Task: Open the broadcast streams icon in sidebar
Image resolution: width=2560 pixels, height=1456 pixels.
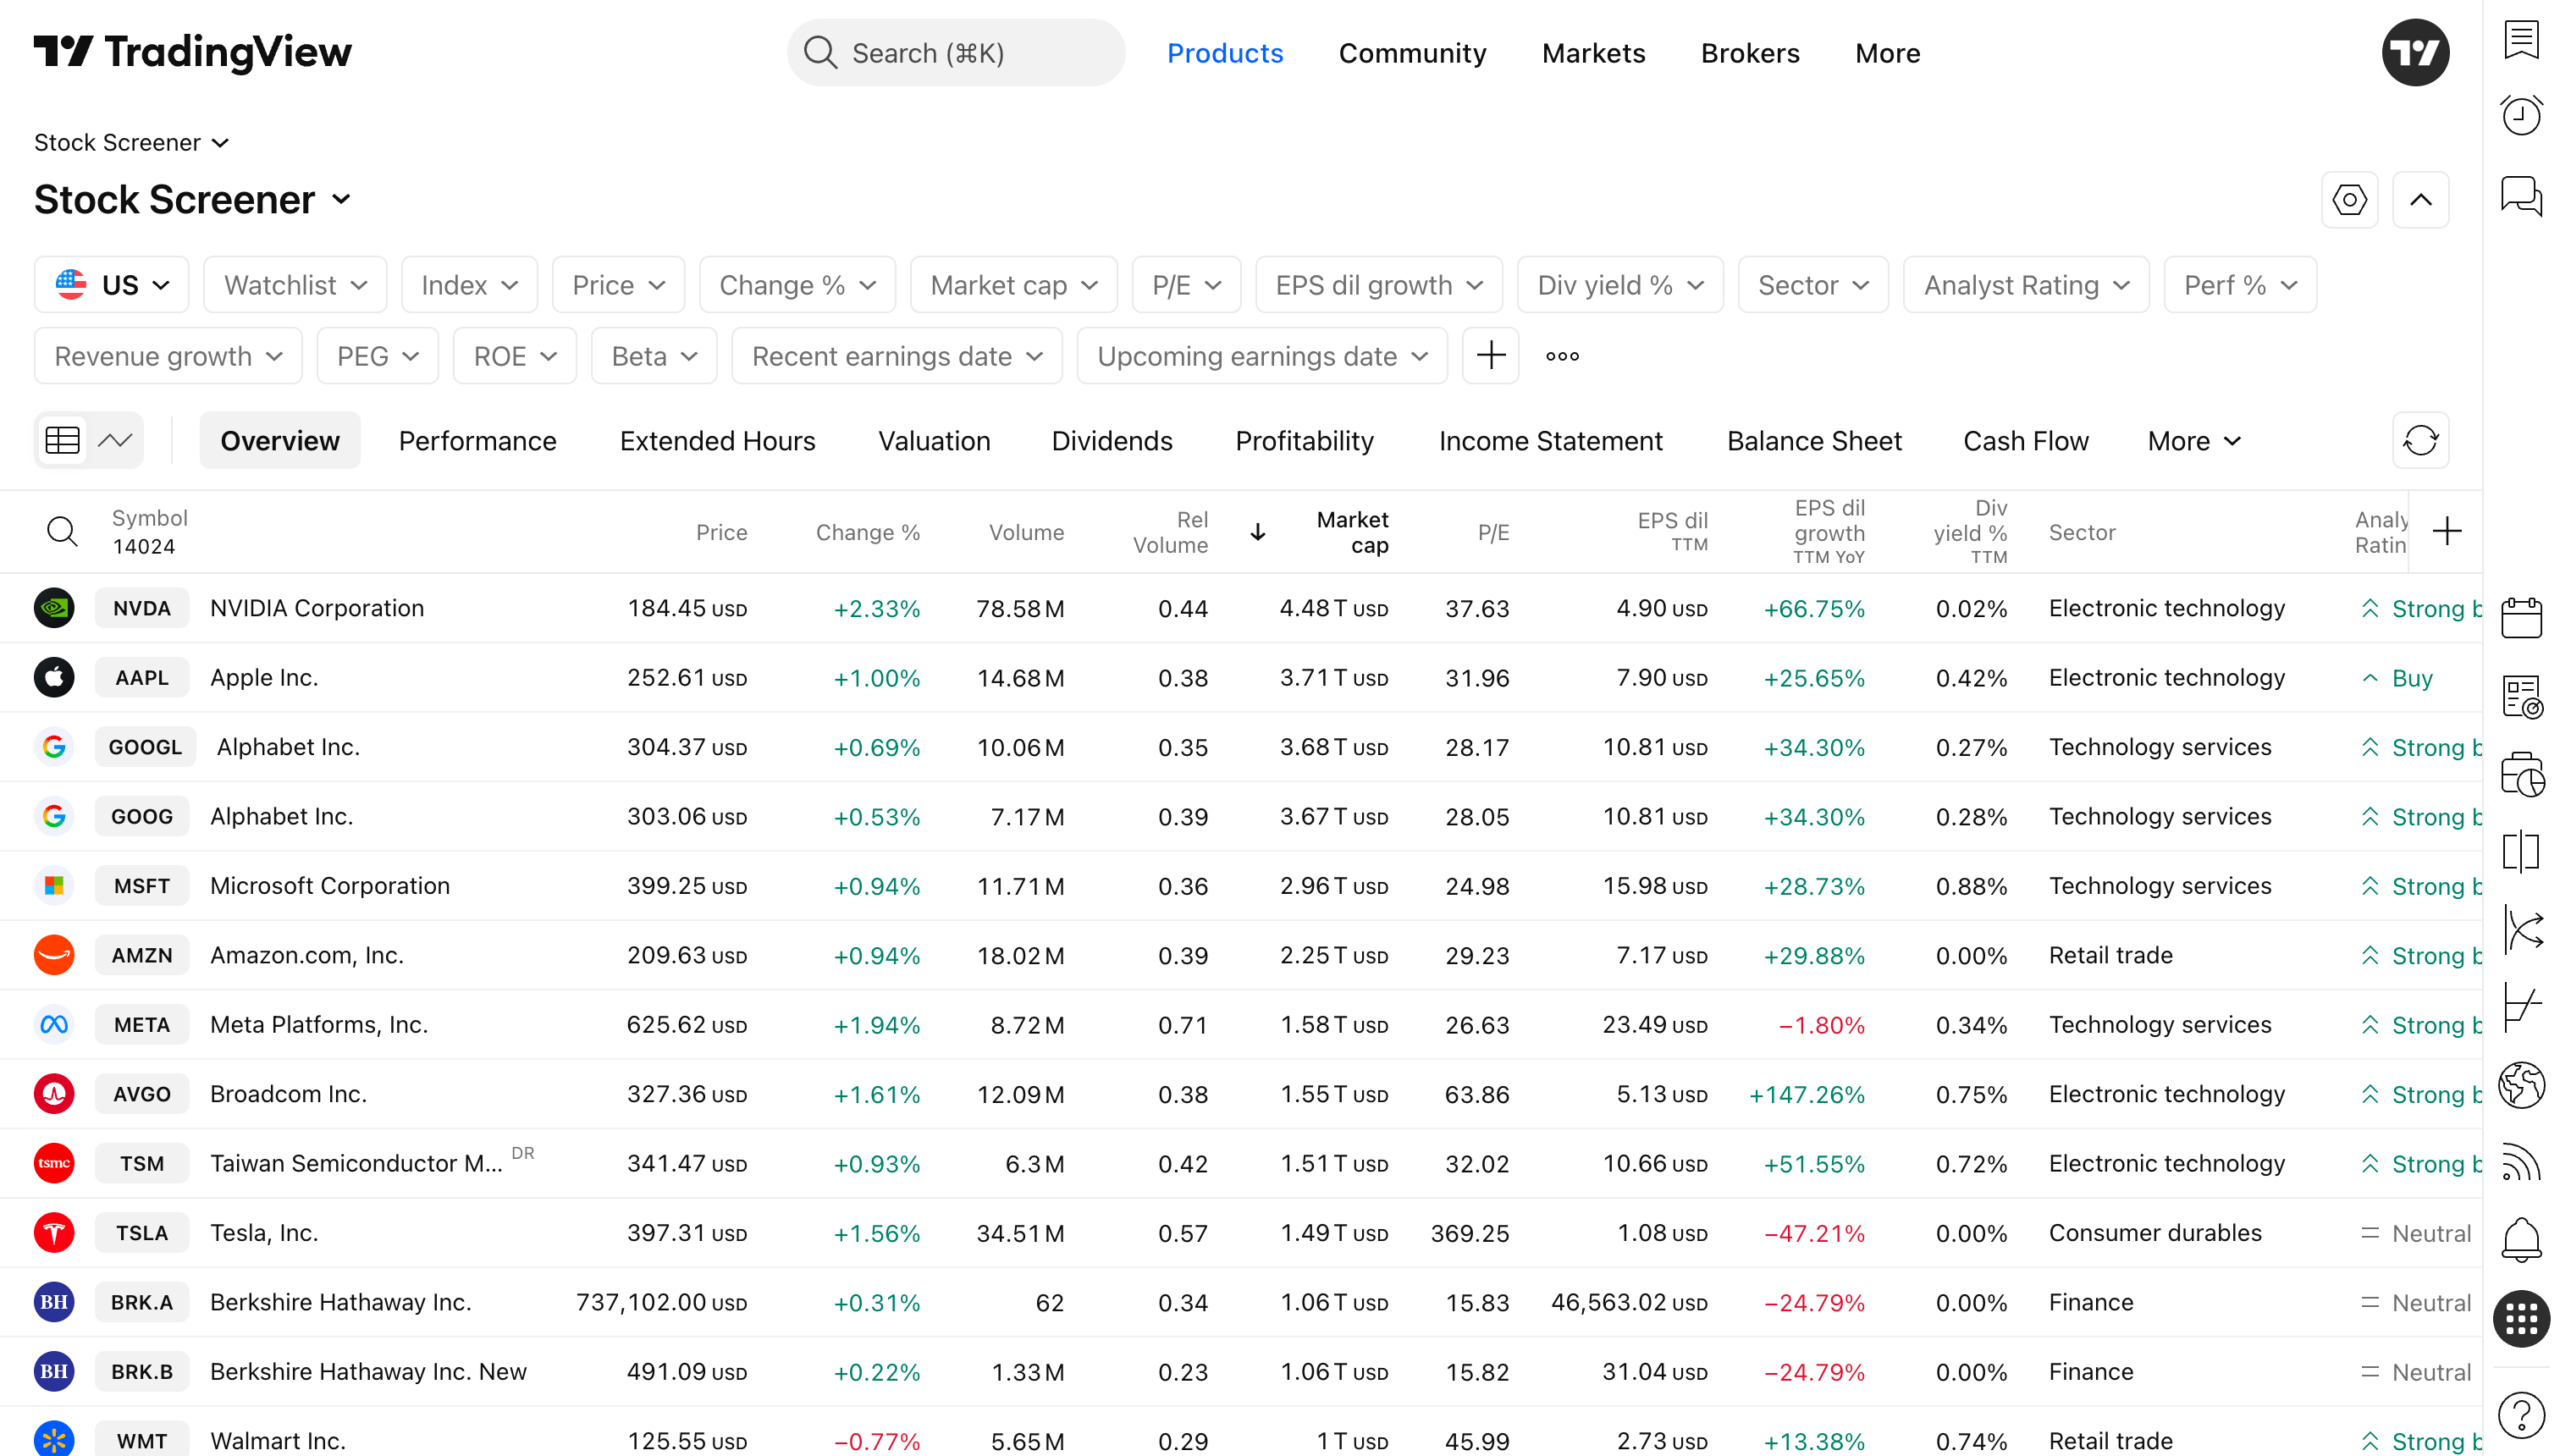Action: [x=2521, y=1163]
